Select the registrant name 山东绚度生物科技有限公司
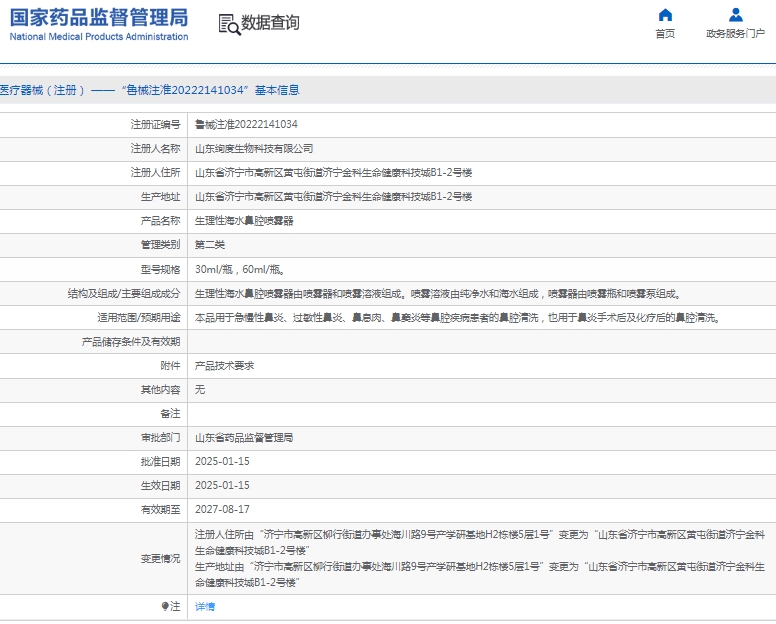The image size is (776, 624). pyautogui.click(x=254, y=148)
